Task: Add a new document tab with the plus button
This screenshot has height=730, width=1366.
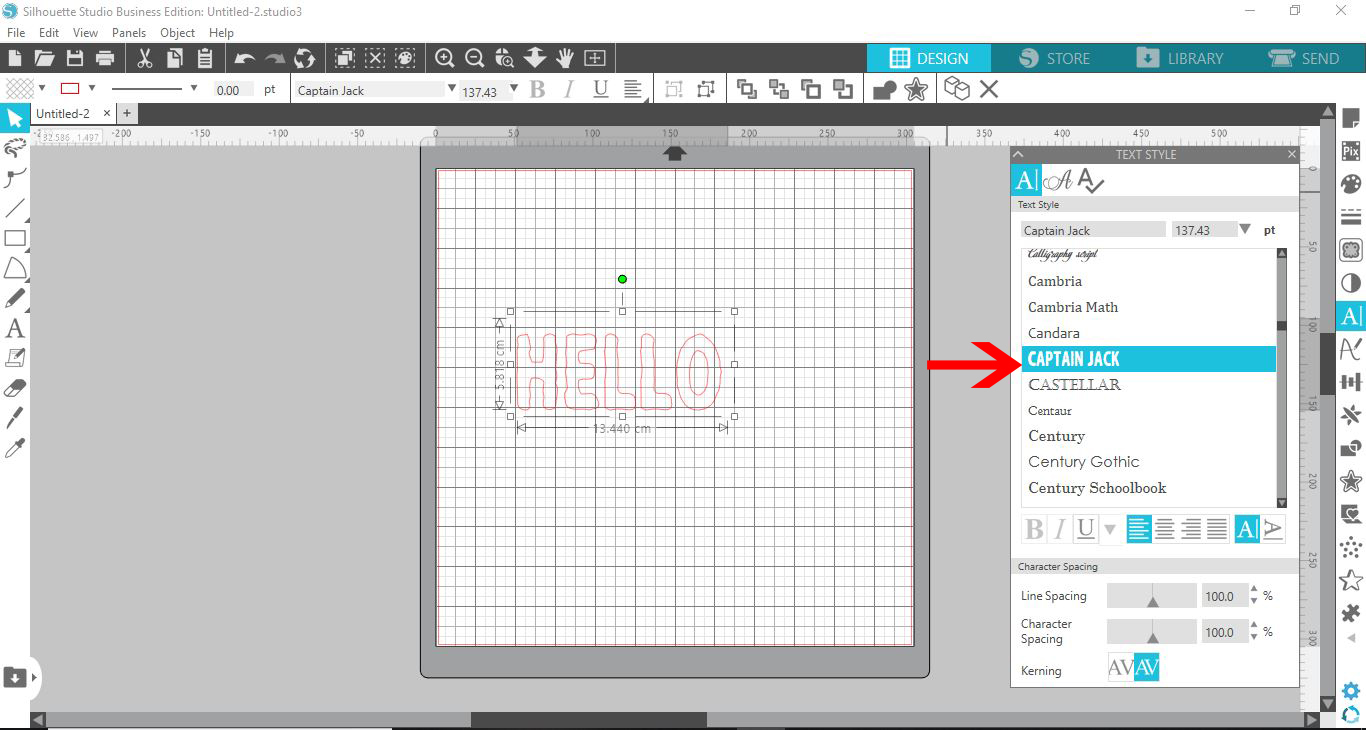Action: [127, 114]
